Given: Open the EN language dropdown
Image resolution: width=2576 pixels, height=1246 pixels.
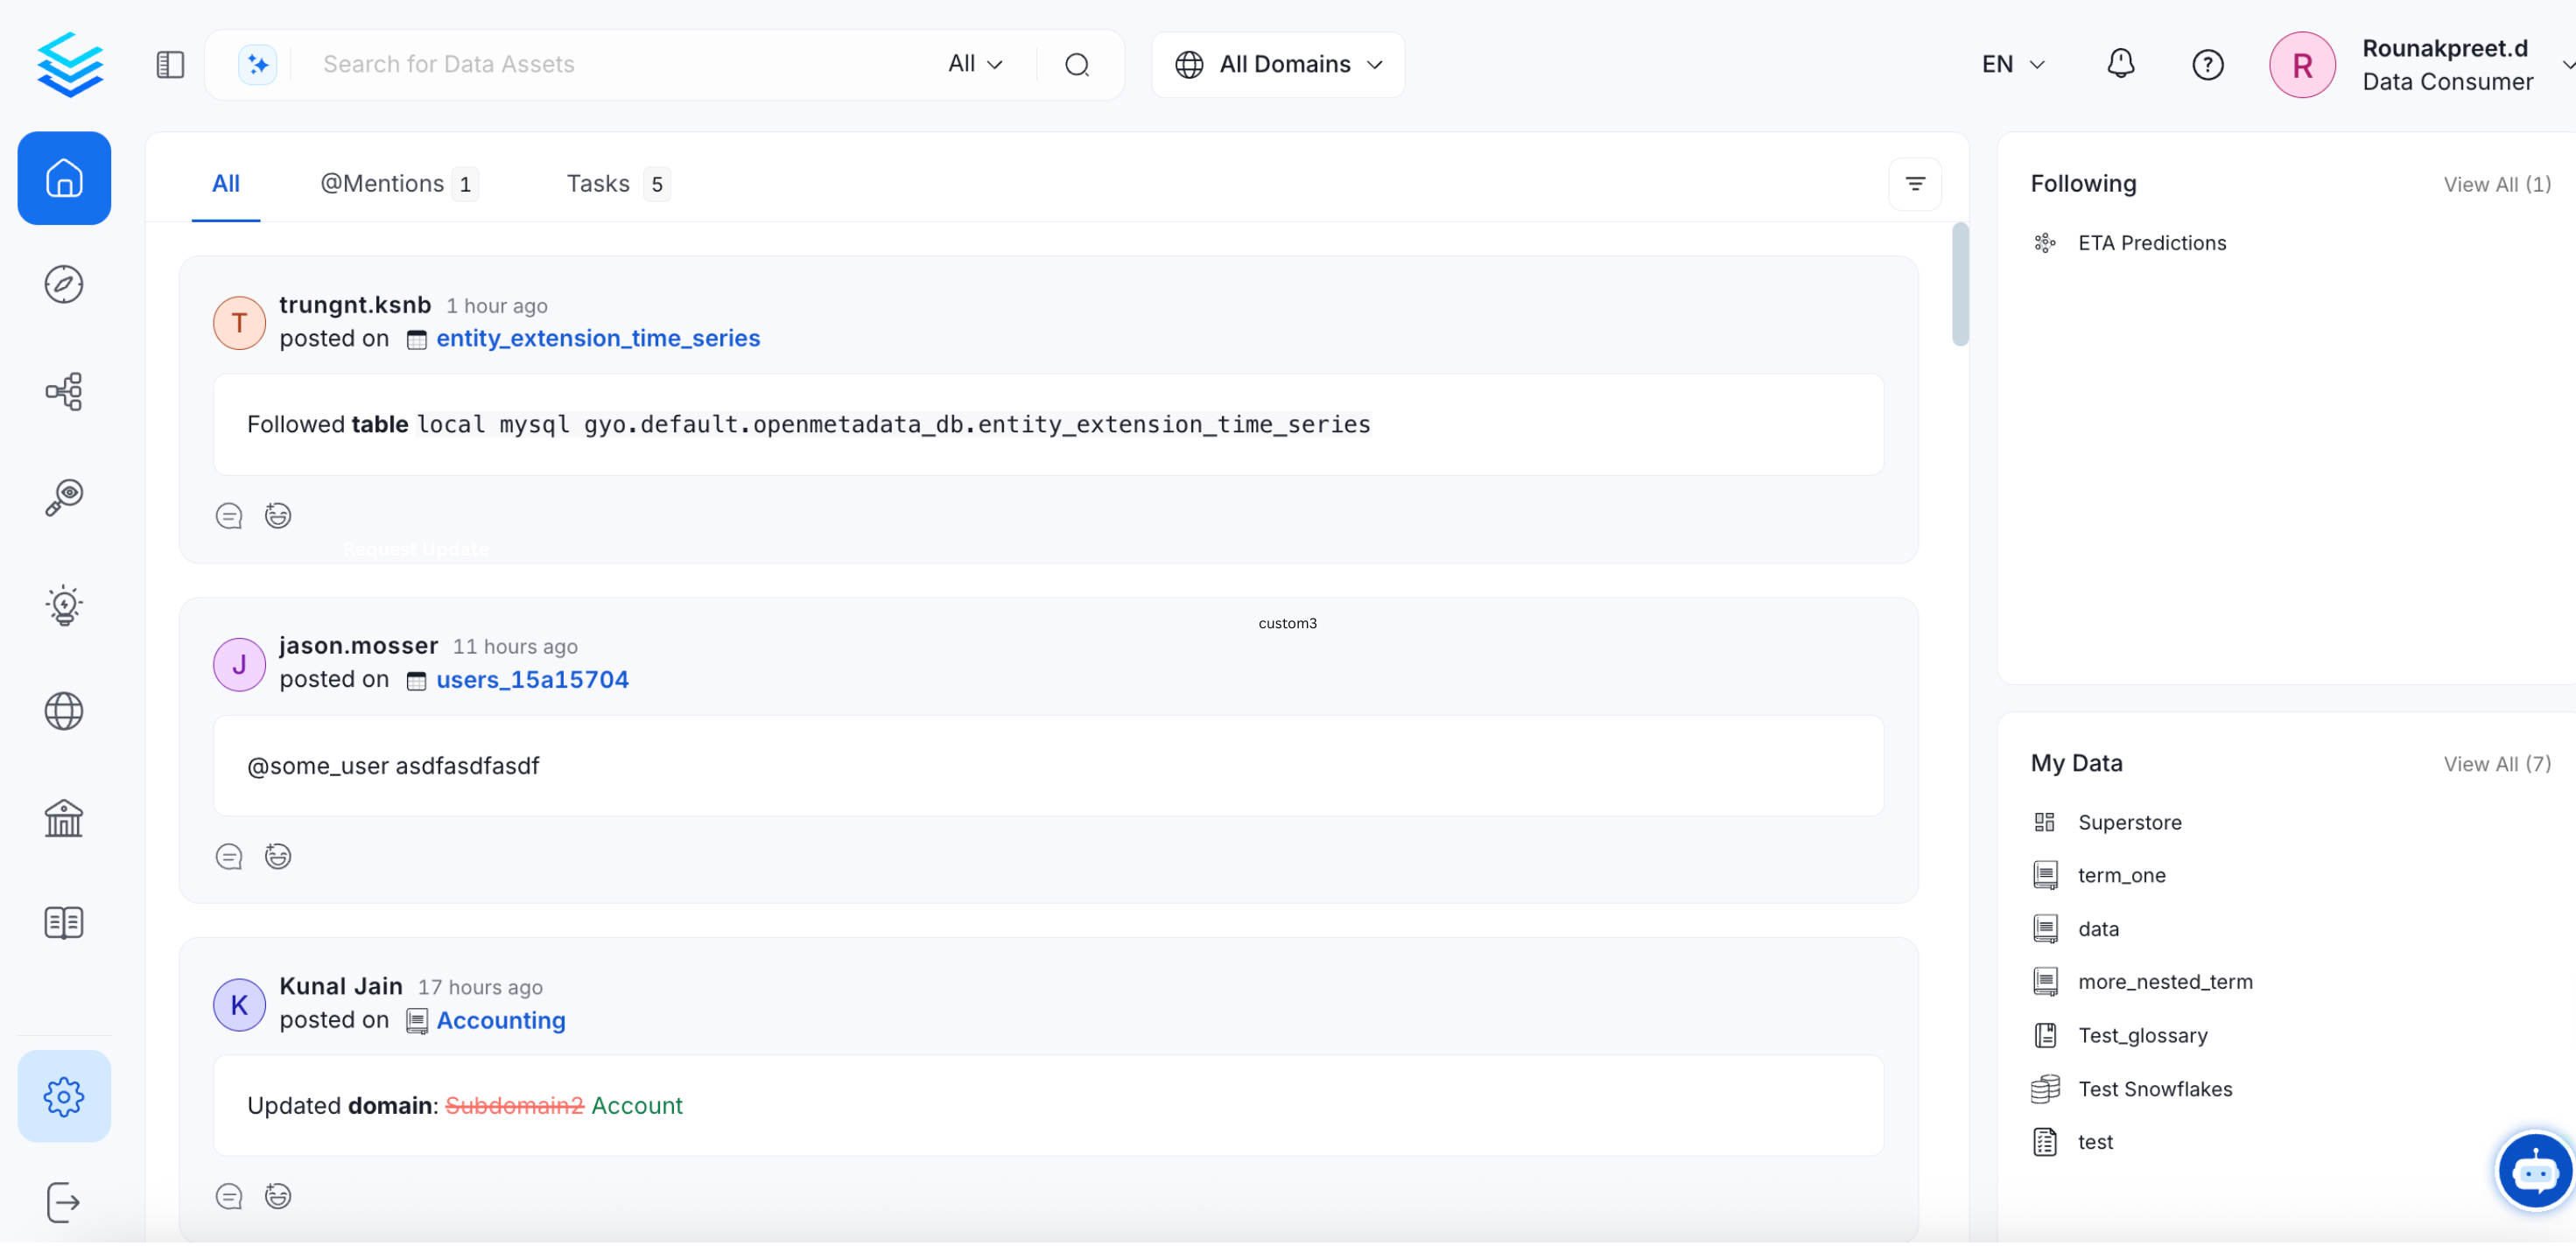Looking at the screenshot, I should 2012,64.
